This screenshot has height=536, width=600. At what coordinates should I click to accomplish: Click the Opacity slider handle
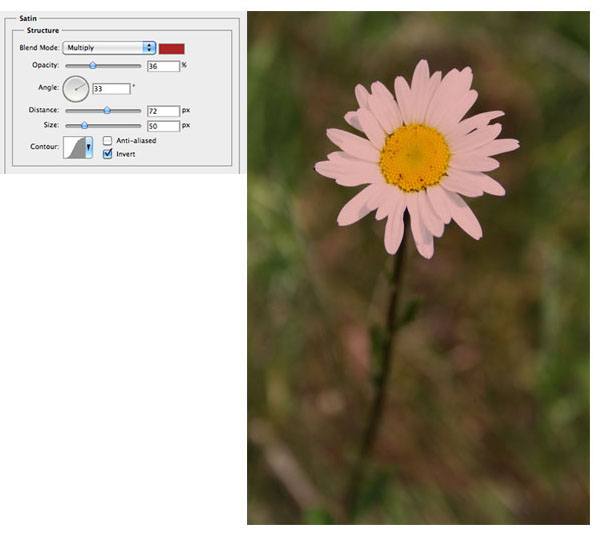[93, 65]
